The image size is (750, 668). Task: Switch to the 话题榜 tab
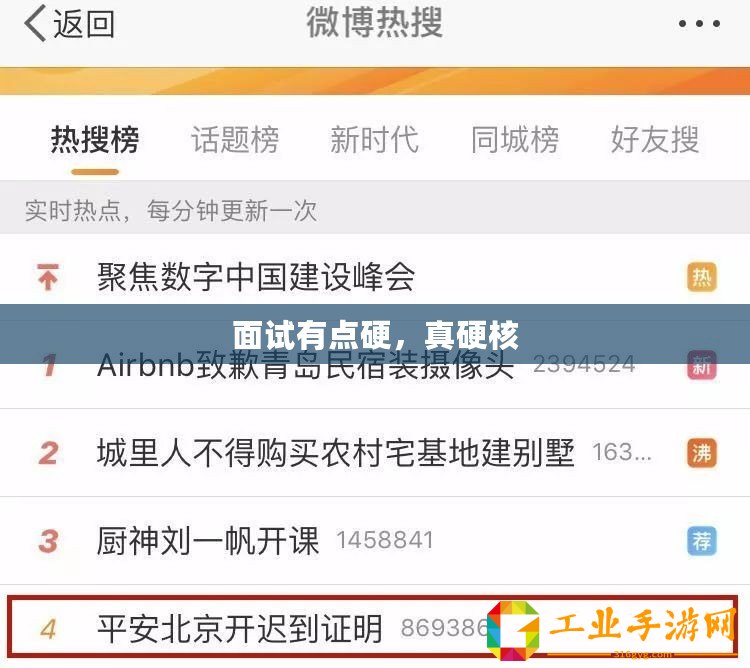tap(235, 140)
